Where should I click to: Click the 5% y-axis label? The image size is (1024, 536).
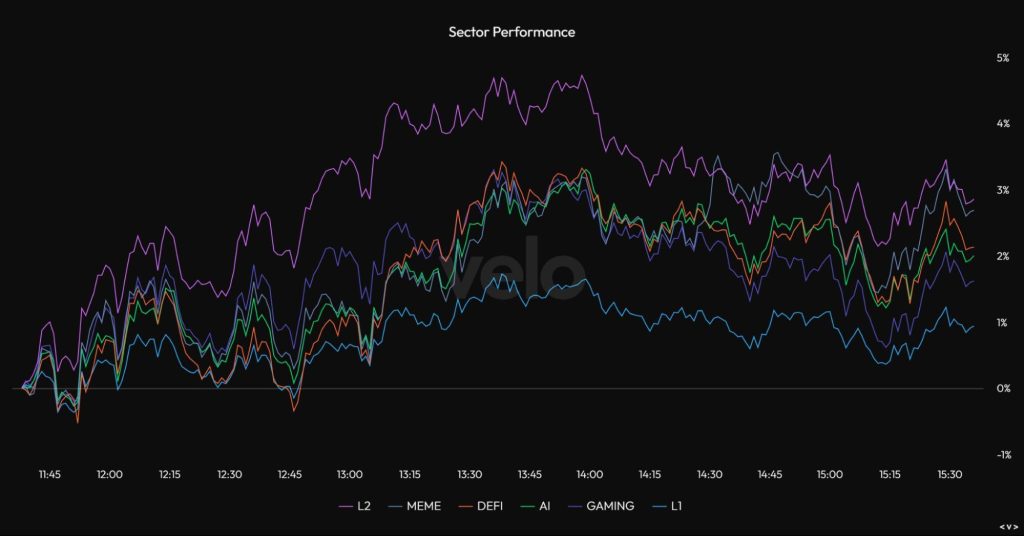click(1003, 58)
